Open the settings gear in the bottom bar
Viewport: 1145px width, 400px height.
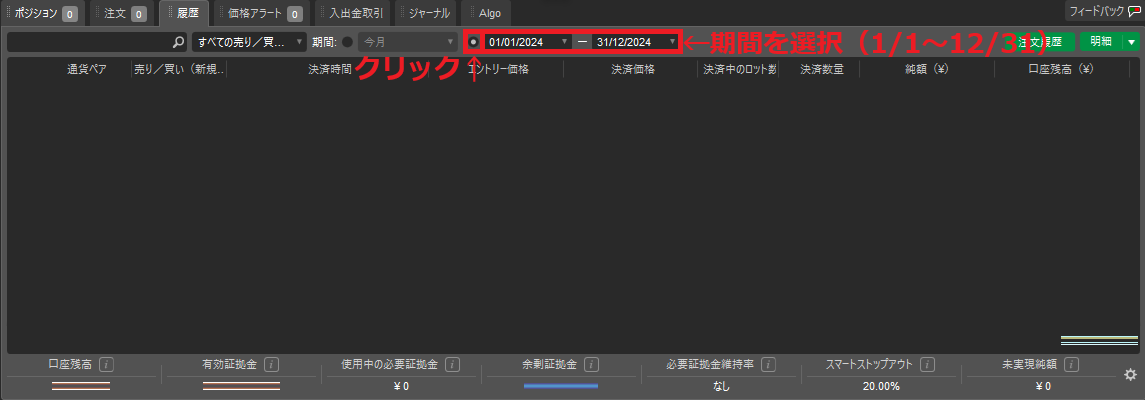coord(1130,375)
